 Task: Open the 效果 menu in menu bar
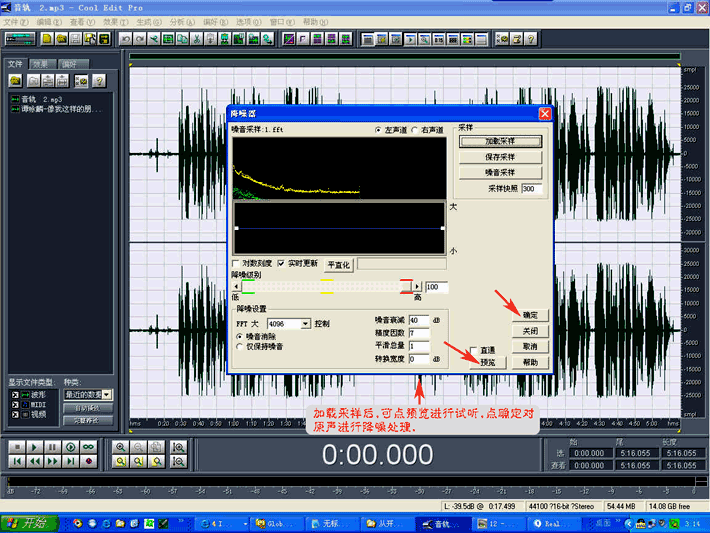tap(116, 21)
